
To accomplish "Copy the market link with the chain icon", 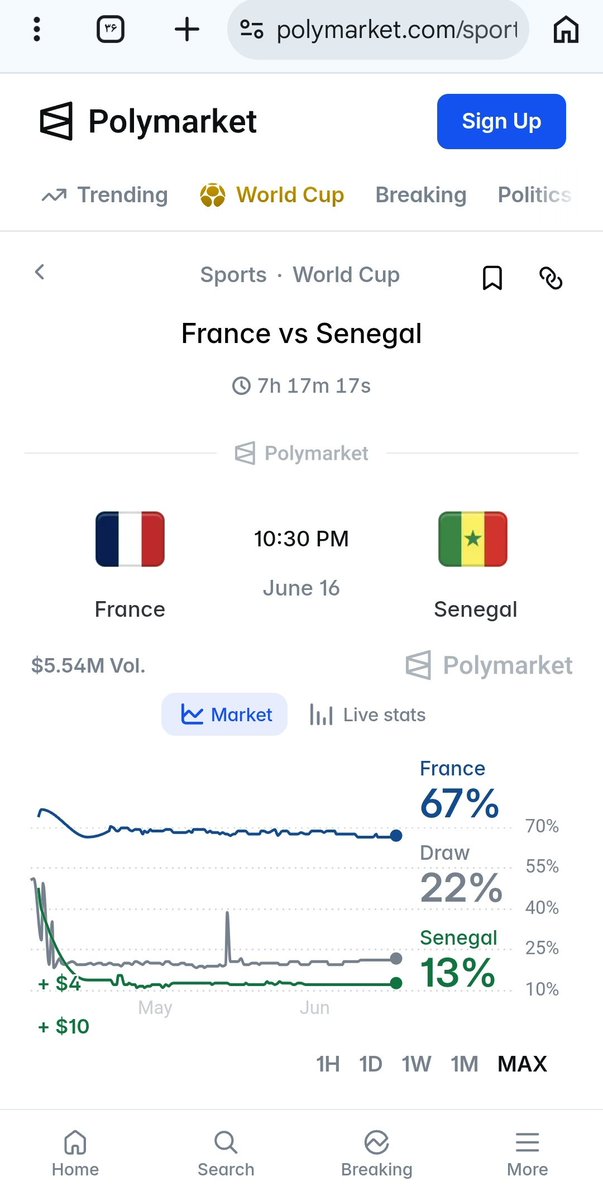I will point(551,278).
